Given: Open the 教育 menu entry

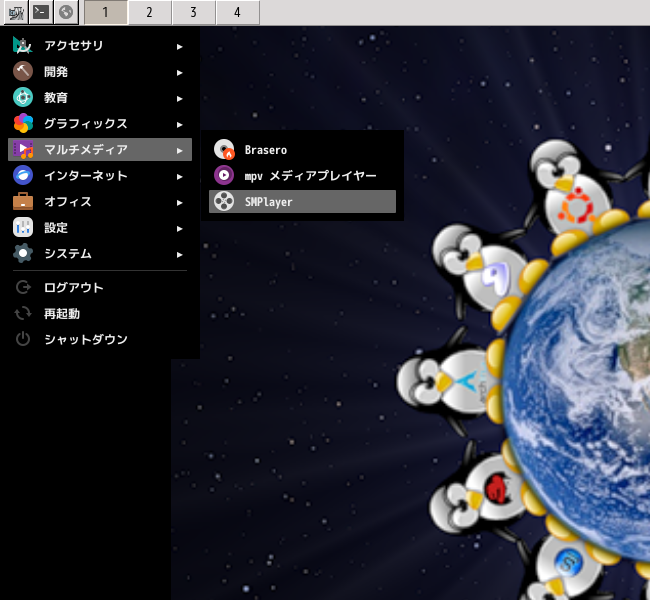Looking at the screenshot, I should tap(100, 97).
